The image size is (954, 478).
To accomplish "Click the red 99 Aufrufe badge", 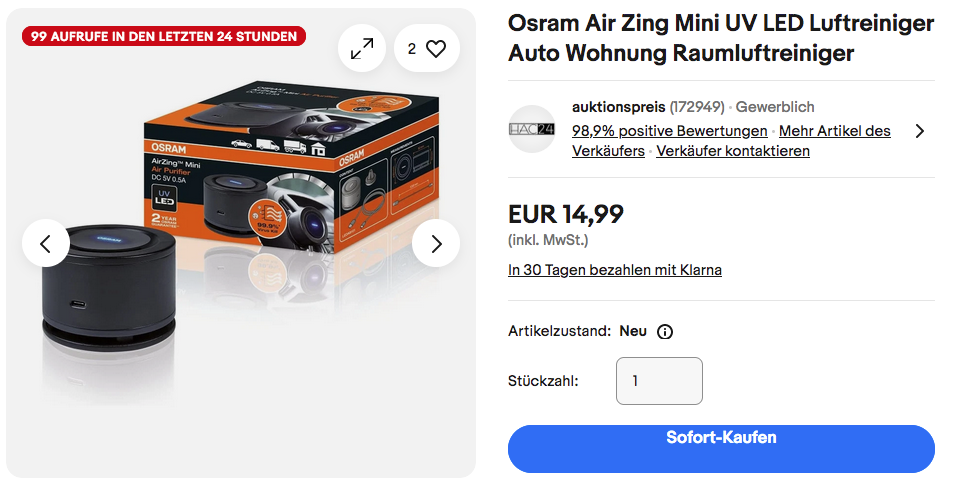I will [x=164, y=36].
